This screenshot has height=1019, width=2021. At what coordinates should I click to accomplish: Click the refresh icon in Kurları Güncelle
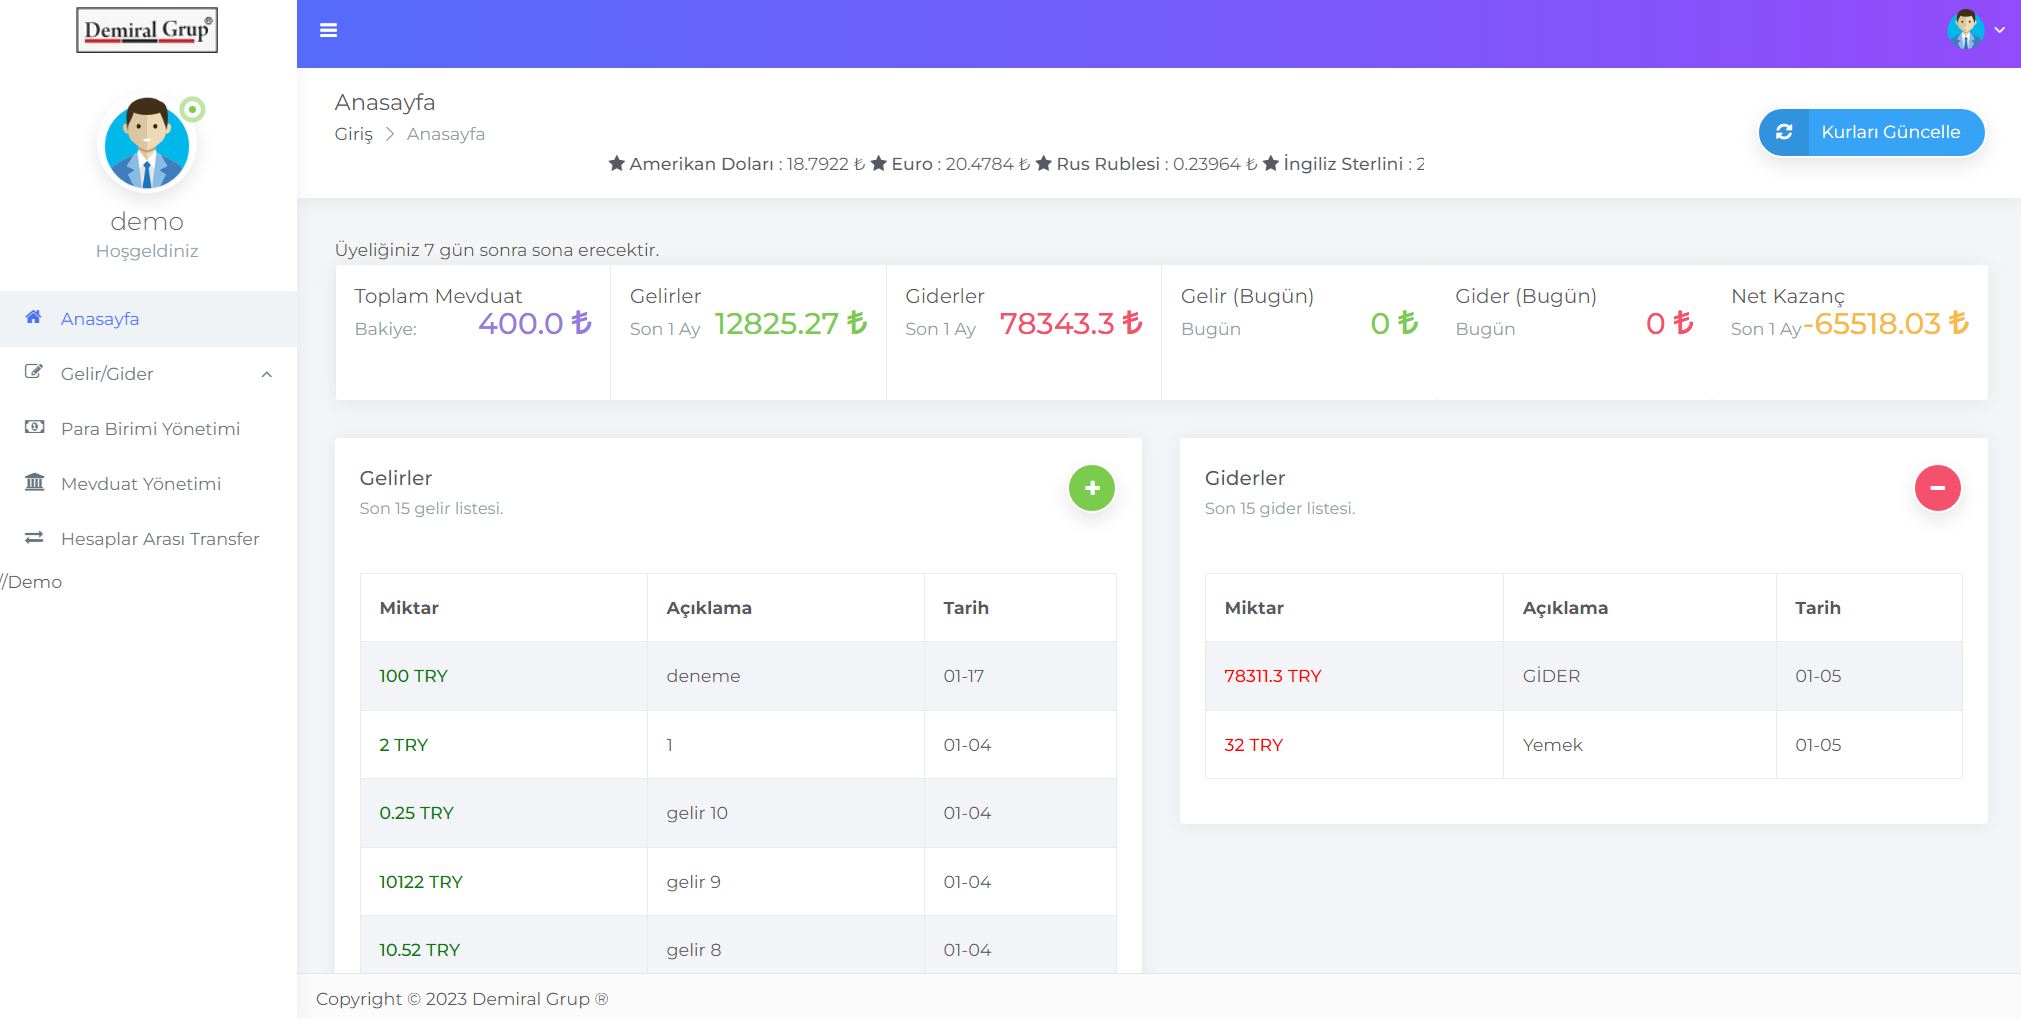pyautogui.click(x=1784, y=132)
